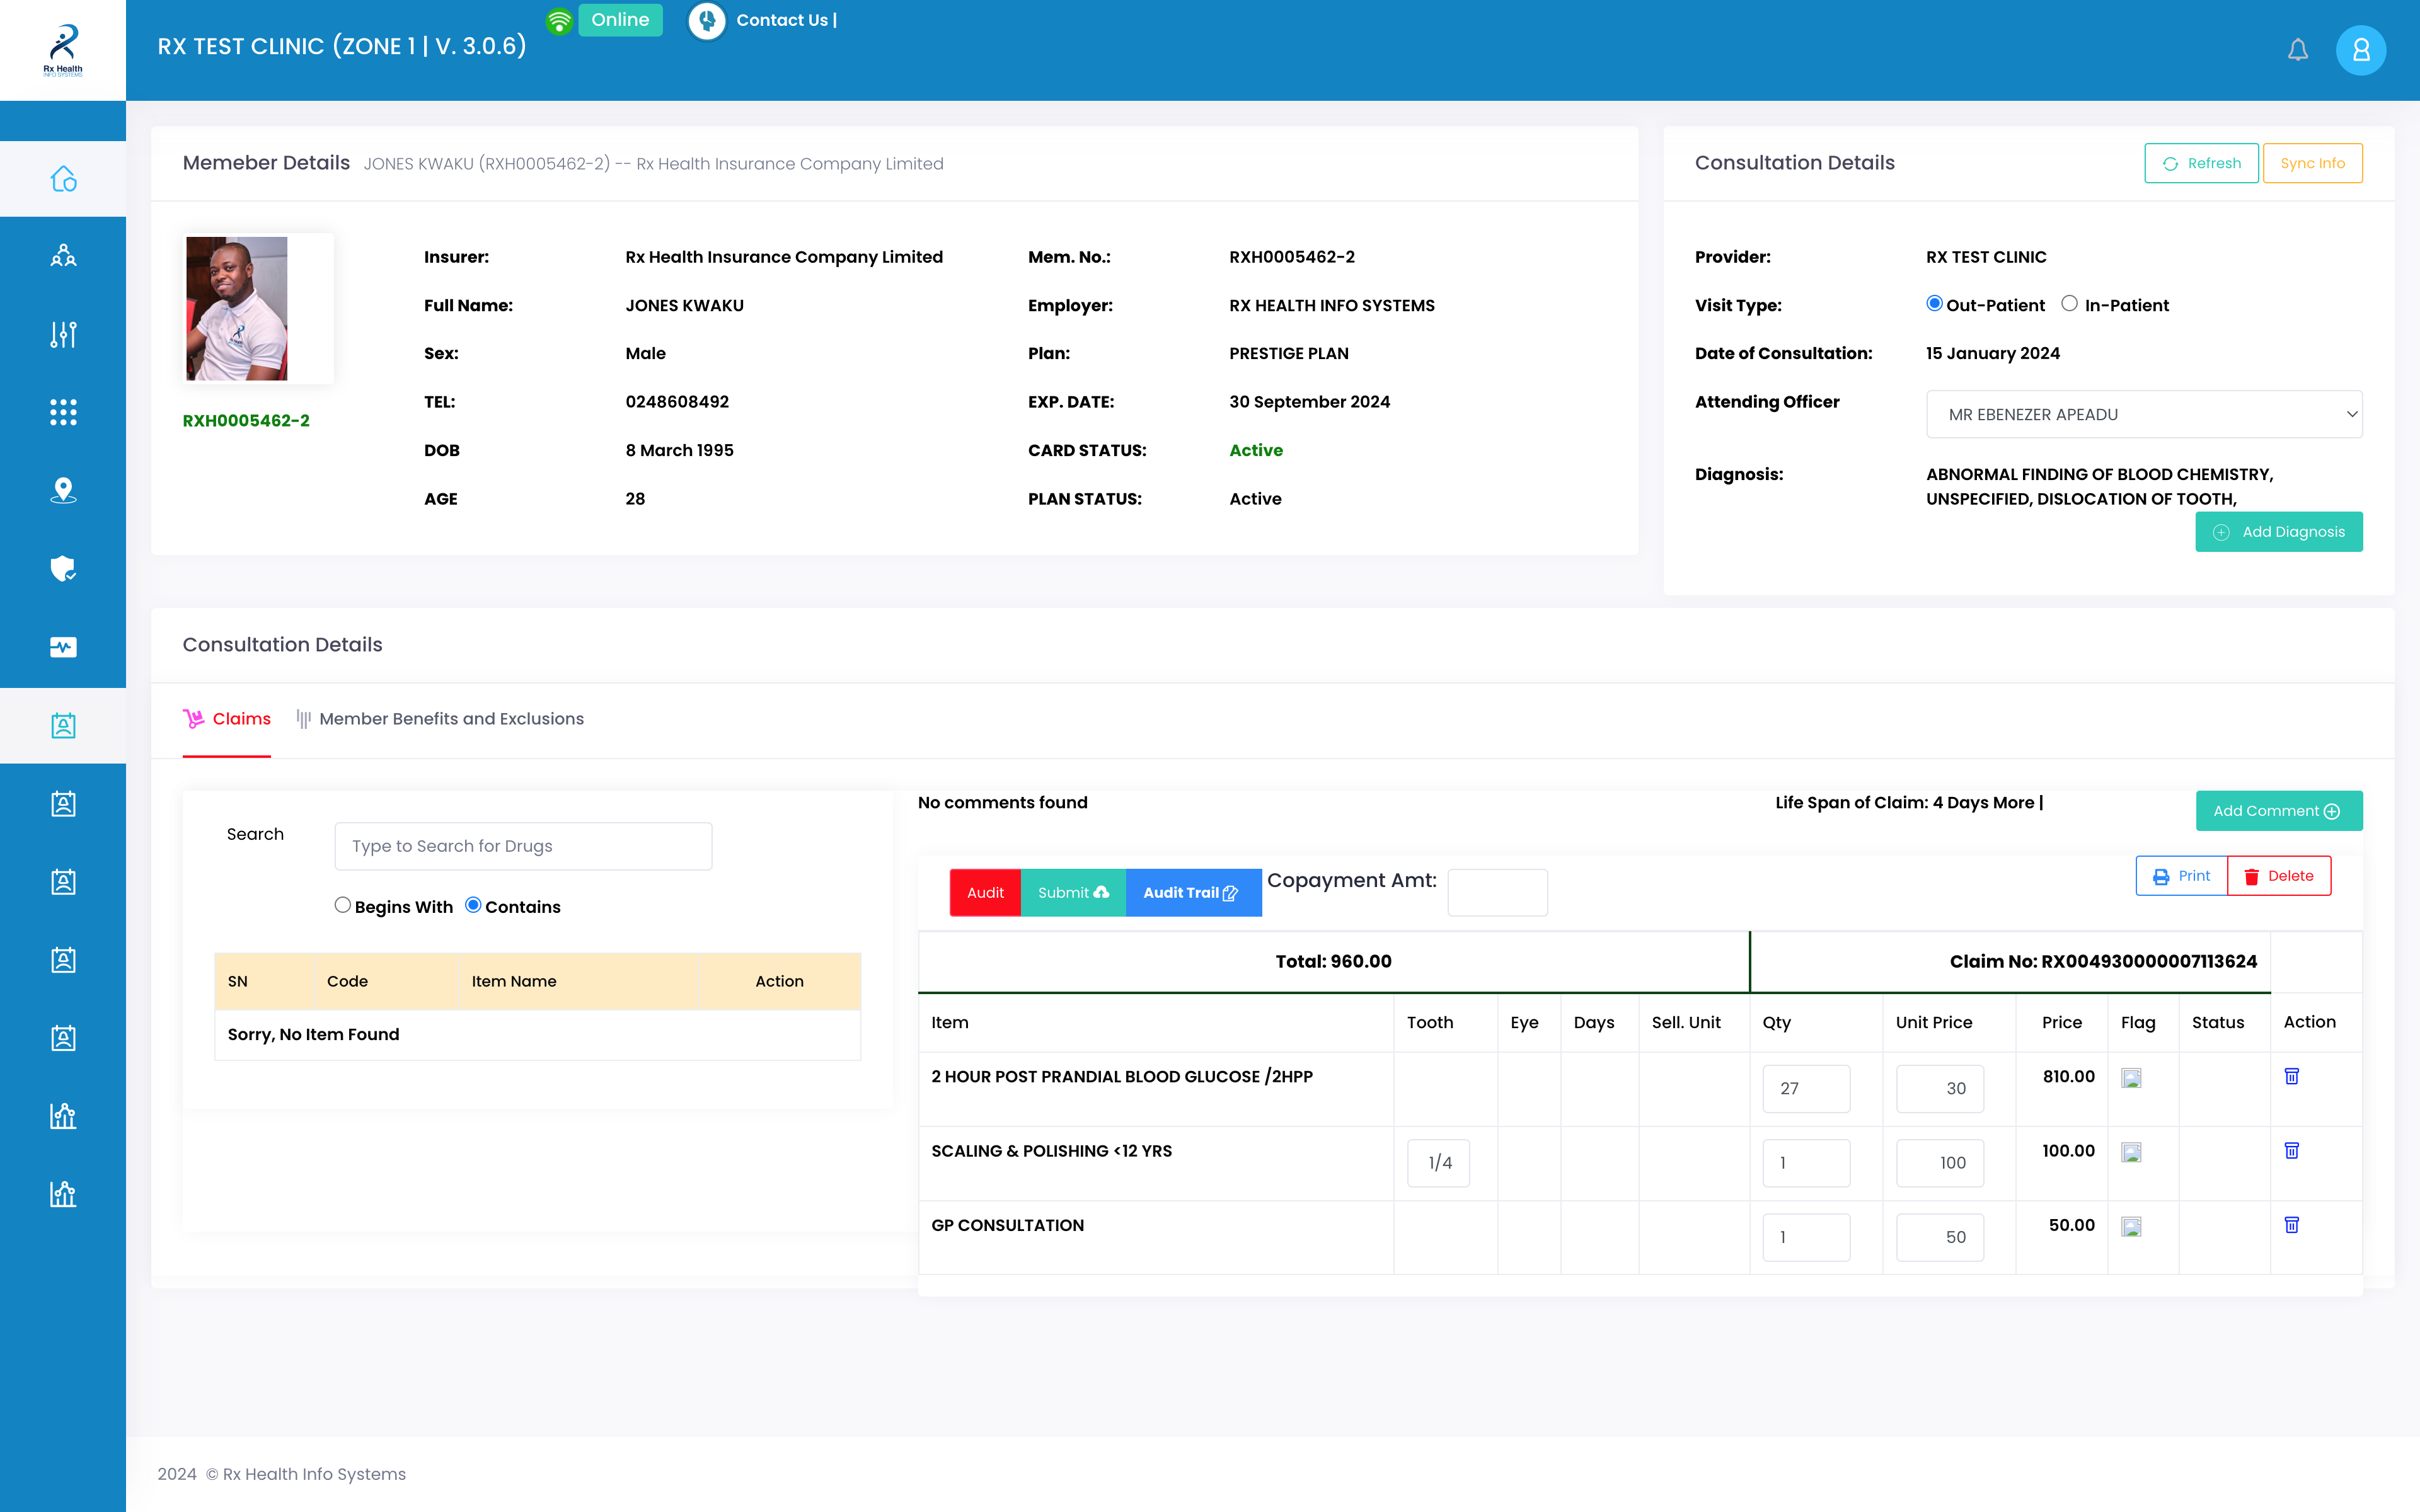Open the dots grid icon in sidebar

[x=63, y=412]
